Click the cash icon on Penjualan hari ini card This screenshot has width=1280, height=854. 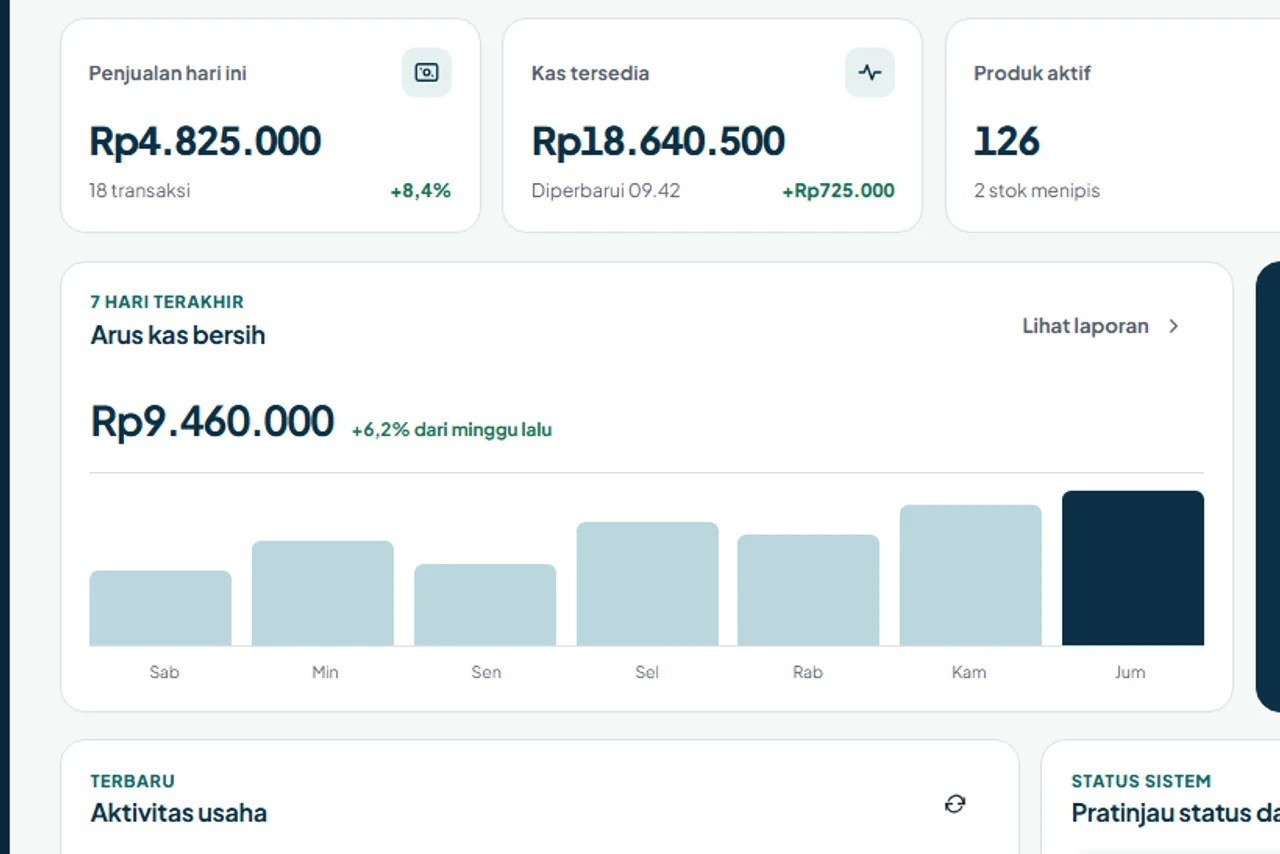point(427,73)
